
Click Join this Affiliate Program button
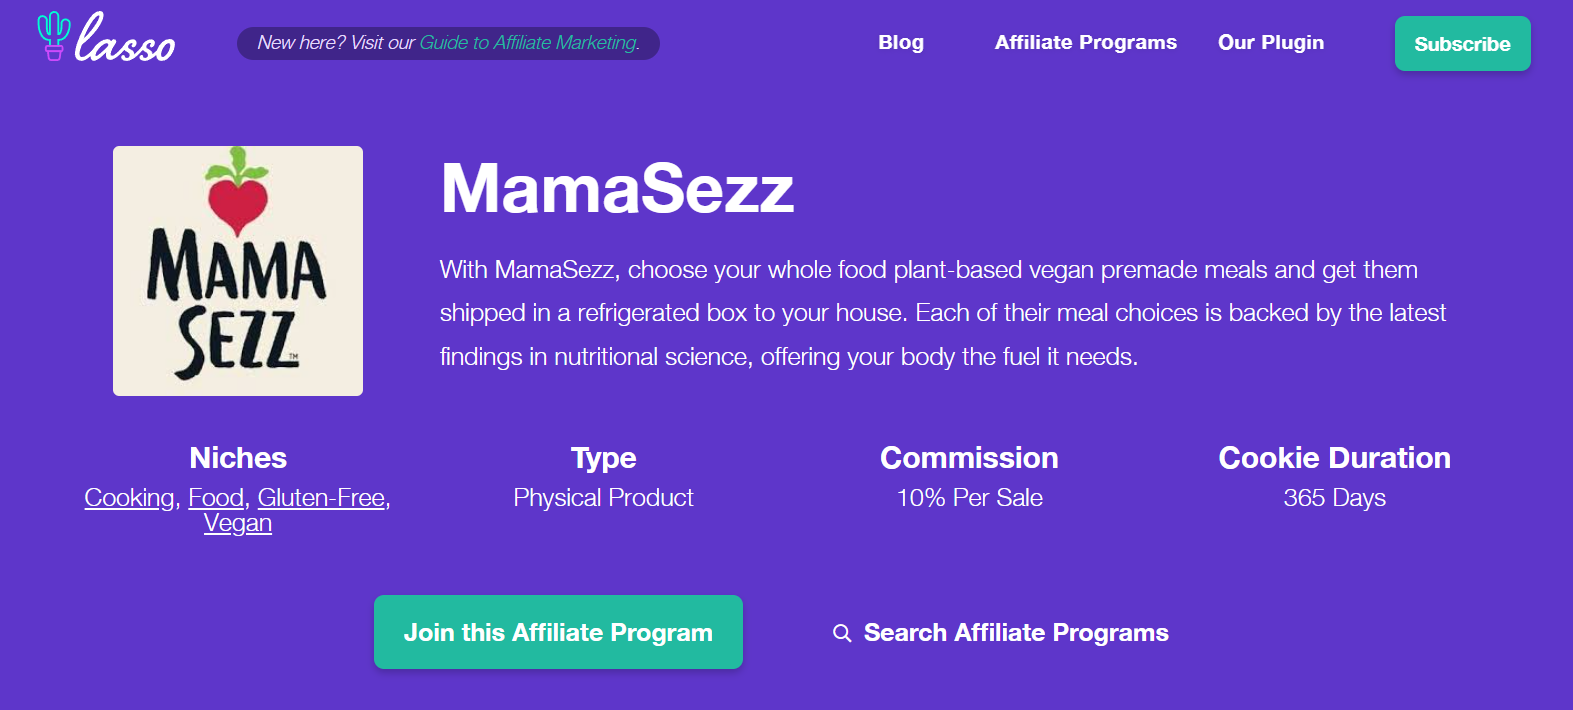pyautogui.click(x=558, y=632)
